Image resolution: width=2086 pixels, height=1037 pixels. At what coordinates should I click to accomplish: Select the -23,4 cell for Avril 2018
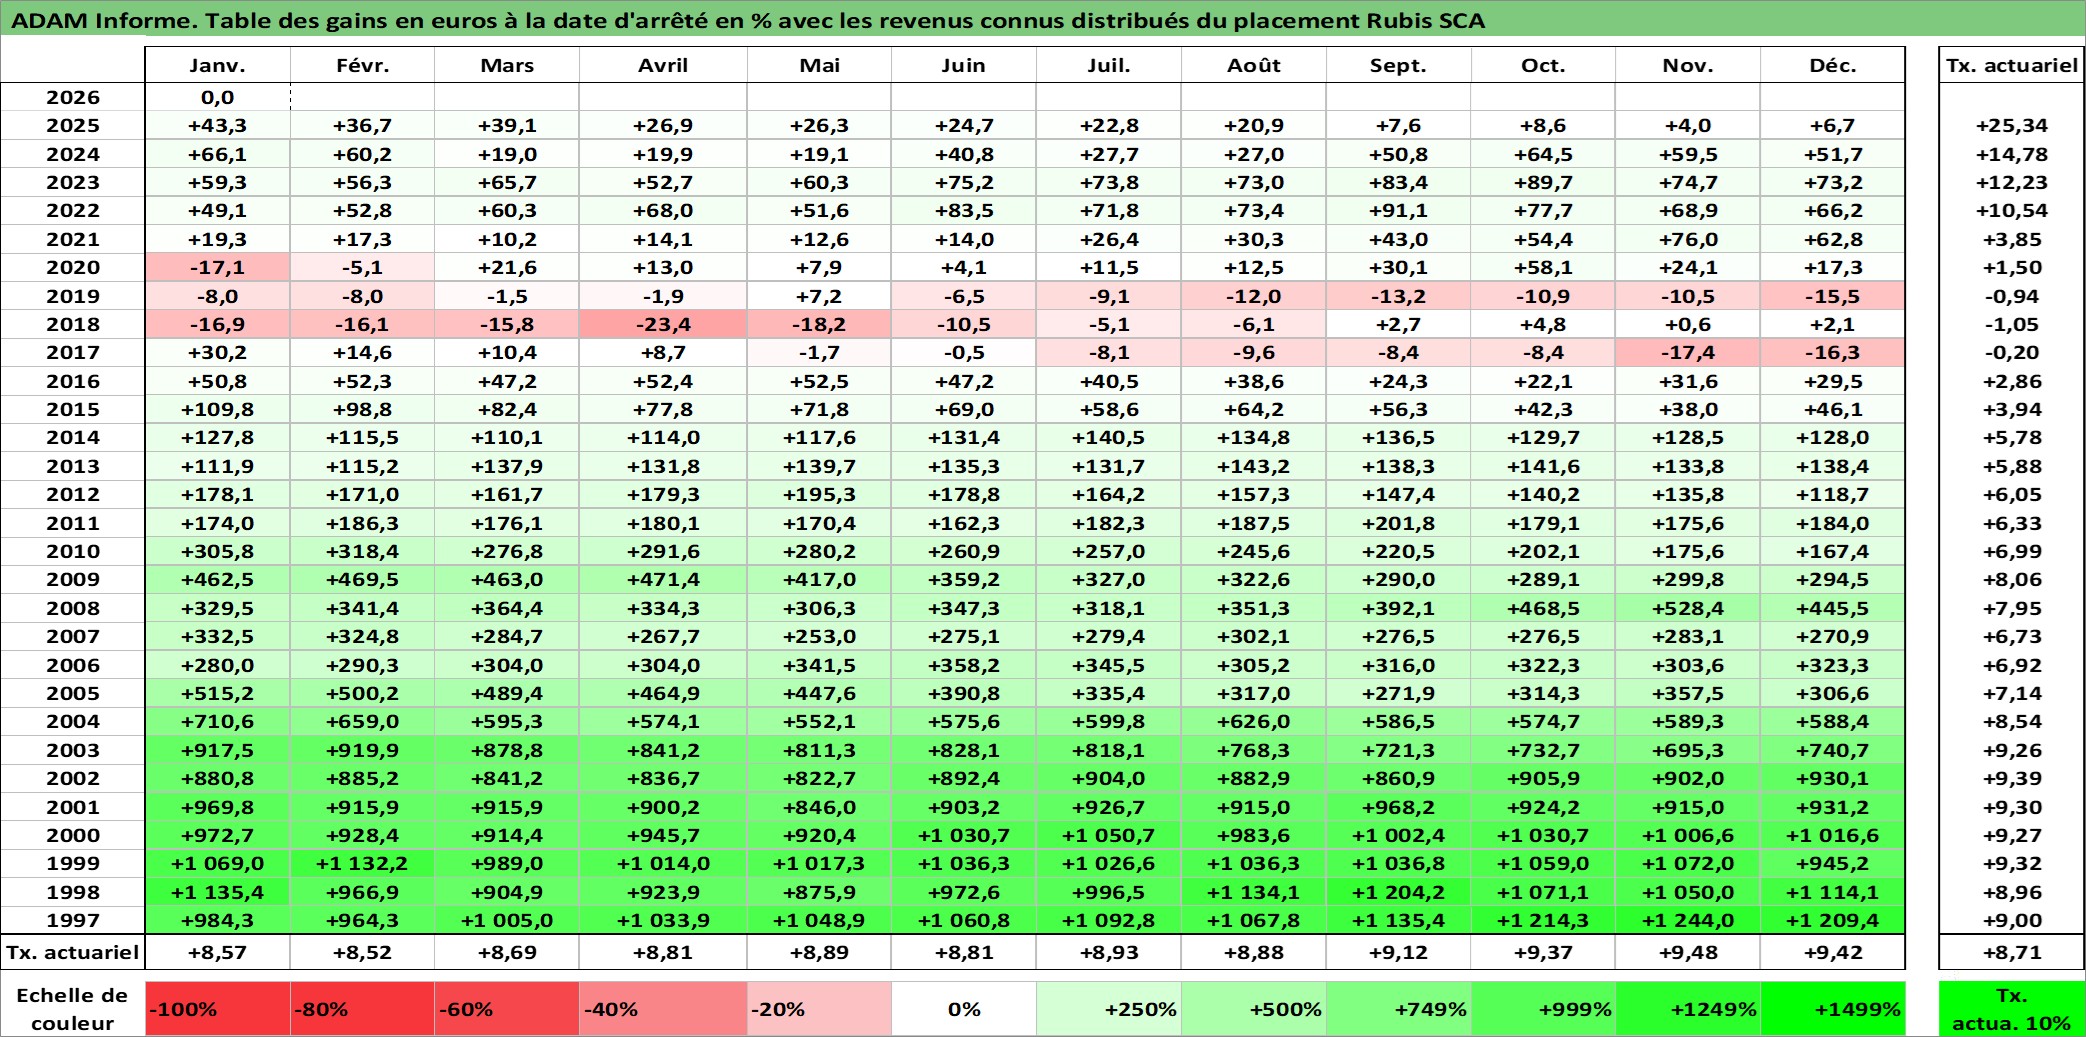(663, 324)
